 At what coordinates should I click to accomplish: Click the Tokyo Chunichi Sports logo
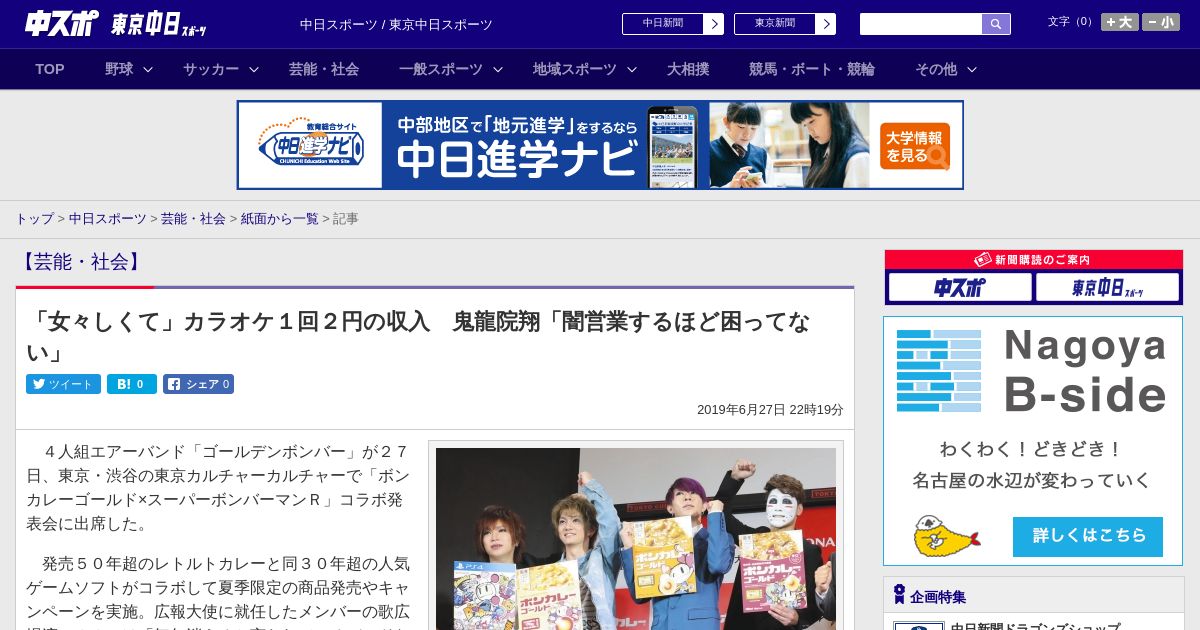click(159, 24)
